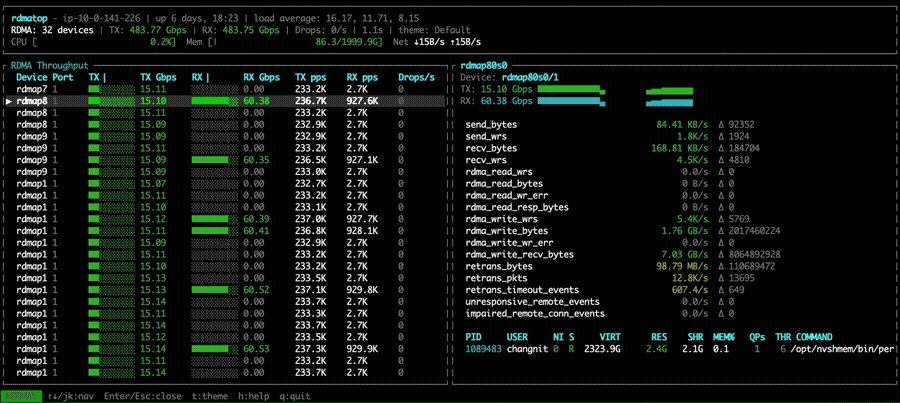
Task: Click the TX pps value 233.1K
Action: click(x=311, y=207)
